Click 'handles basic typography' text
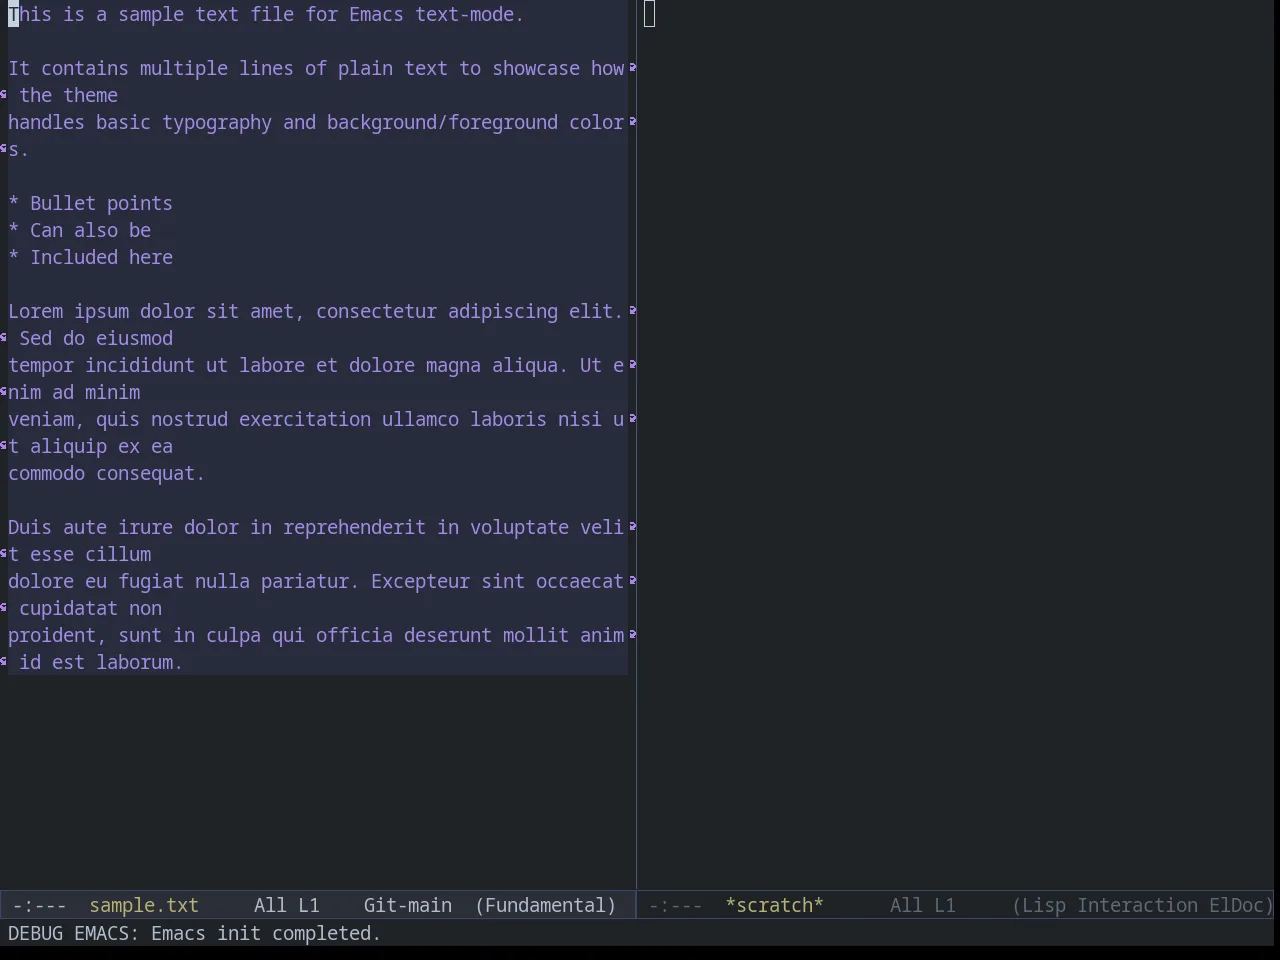 [x=140, y=122]
